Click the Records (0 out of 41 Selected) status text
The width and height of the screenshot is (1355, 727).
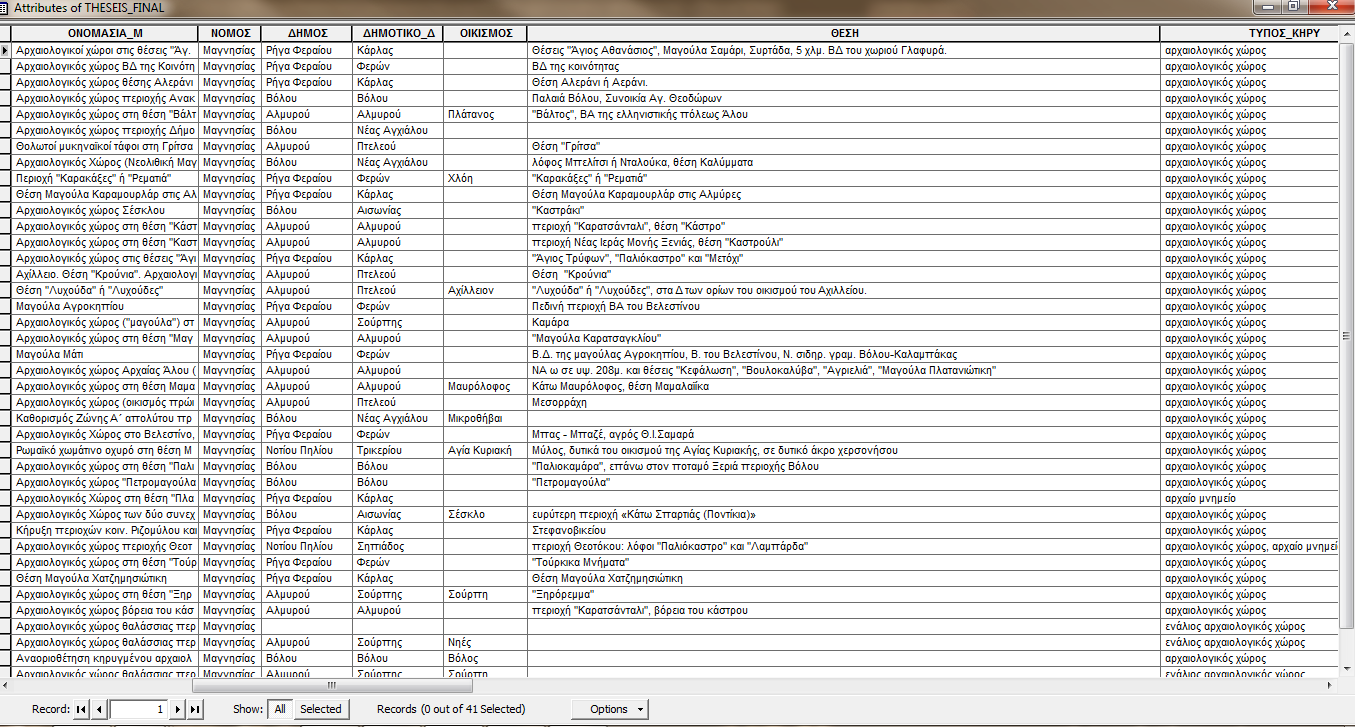[451, 709]
